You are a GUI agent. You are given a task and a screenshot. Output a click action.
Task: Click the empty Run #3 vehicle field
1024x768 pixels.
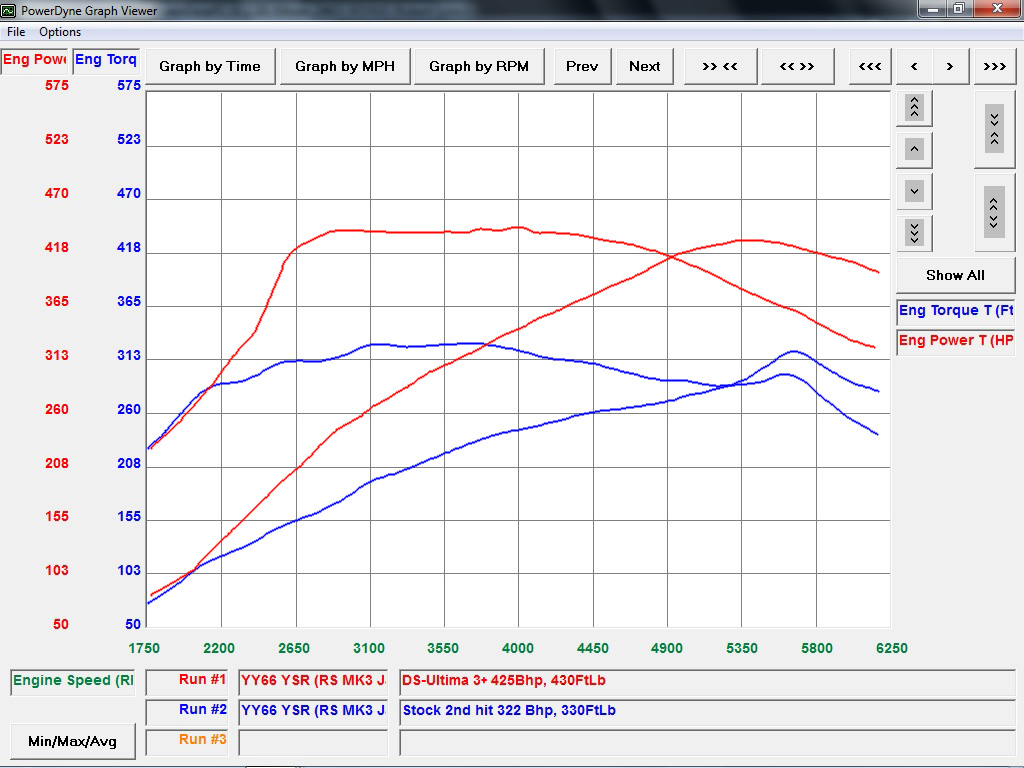[x=313, y=742]
